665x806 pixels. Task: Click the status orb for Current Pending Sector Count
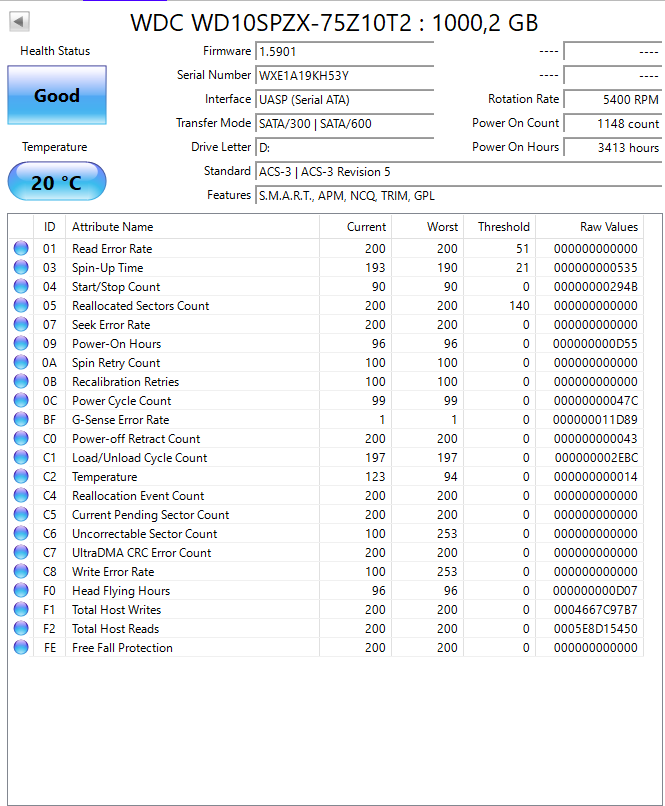[x=21, y=515]
